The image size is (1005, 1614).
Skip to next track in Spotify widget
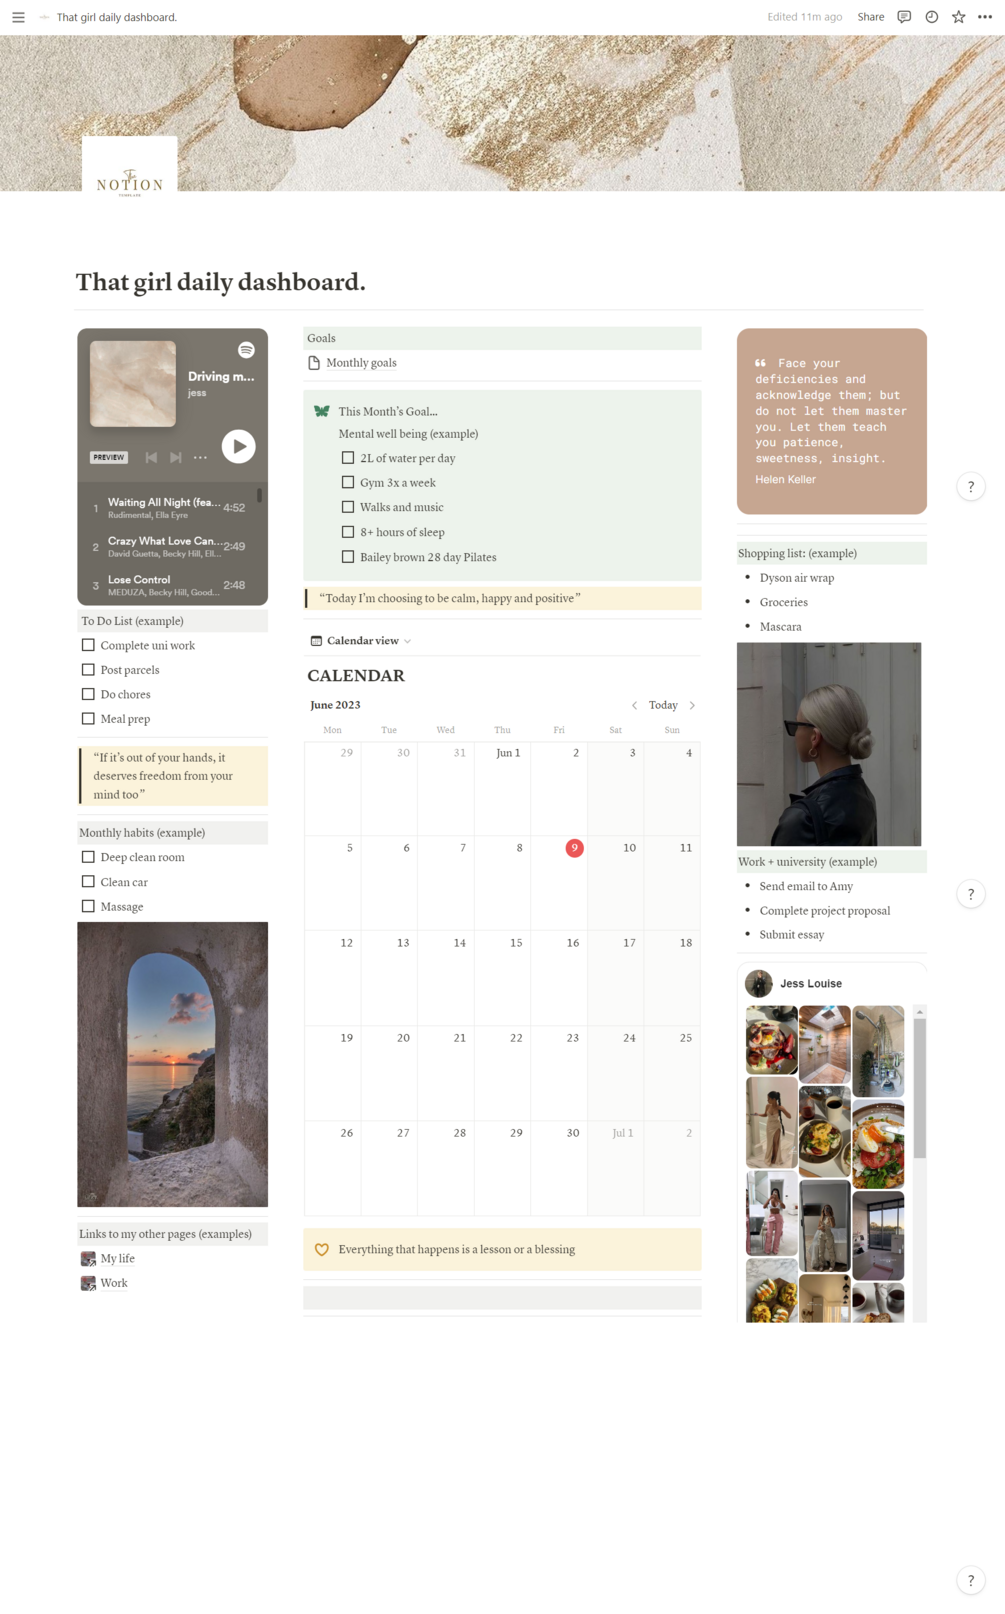(x=176, y=457)
